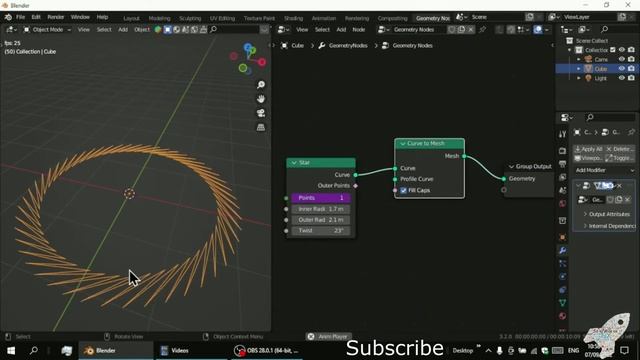Hide the Collection with its eye icon
This screenshot has height=360, width=640.
pyautogui.click(x=622, y=50)
